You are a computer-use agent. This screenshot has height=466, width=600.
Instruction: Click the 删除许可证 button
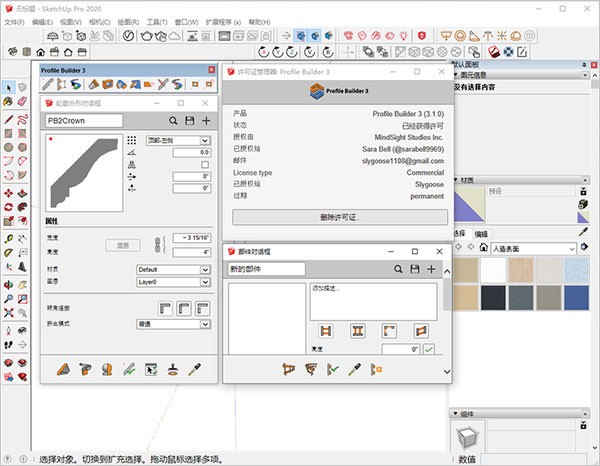[x=337, y=217]
